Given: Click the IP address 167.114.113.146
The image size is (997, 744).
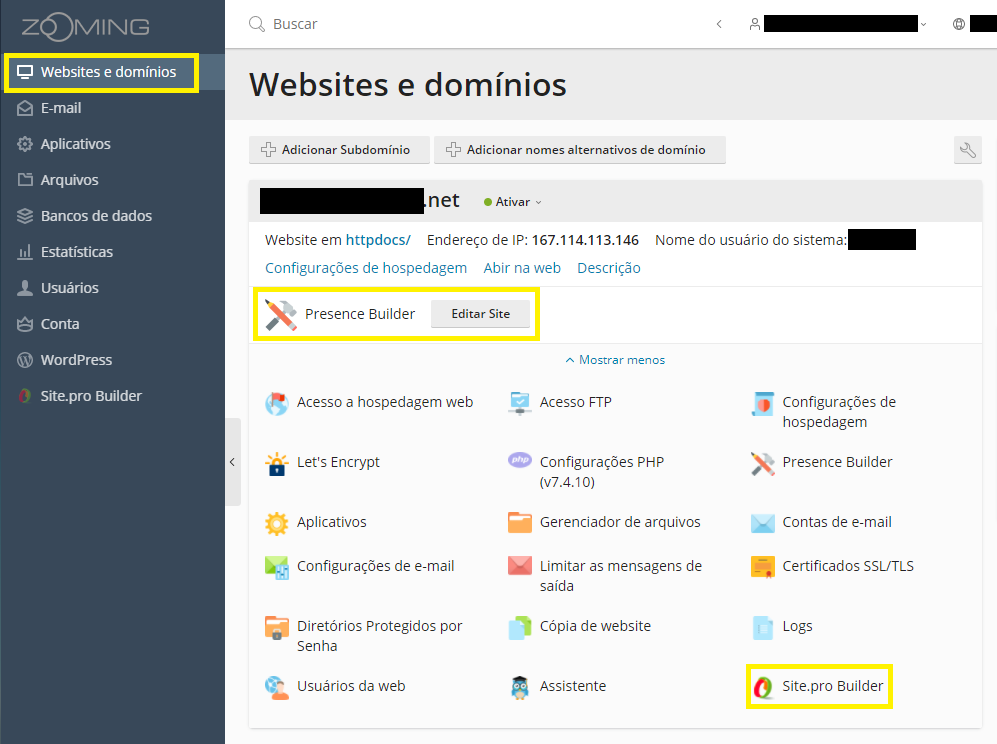Looking at the screenshot, I should point(585,240).
